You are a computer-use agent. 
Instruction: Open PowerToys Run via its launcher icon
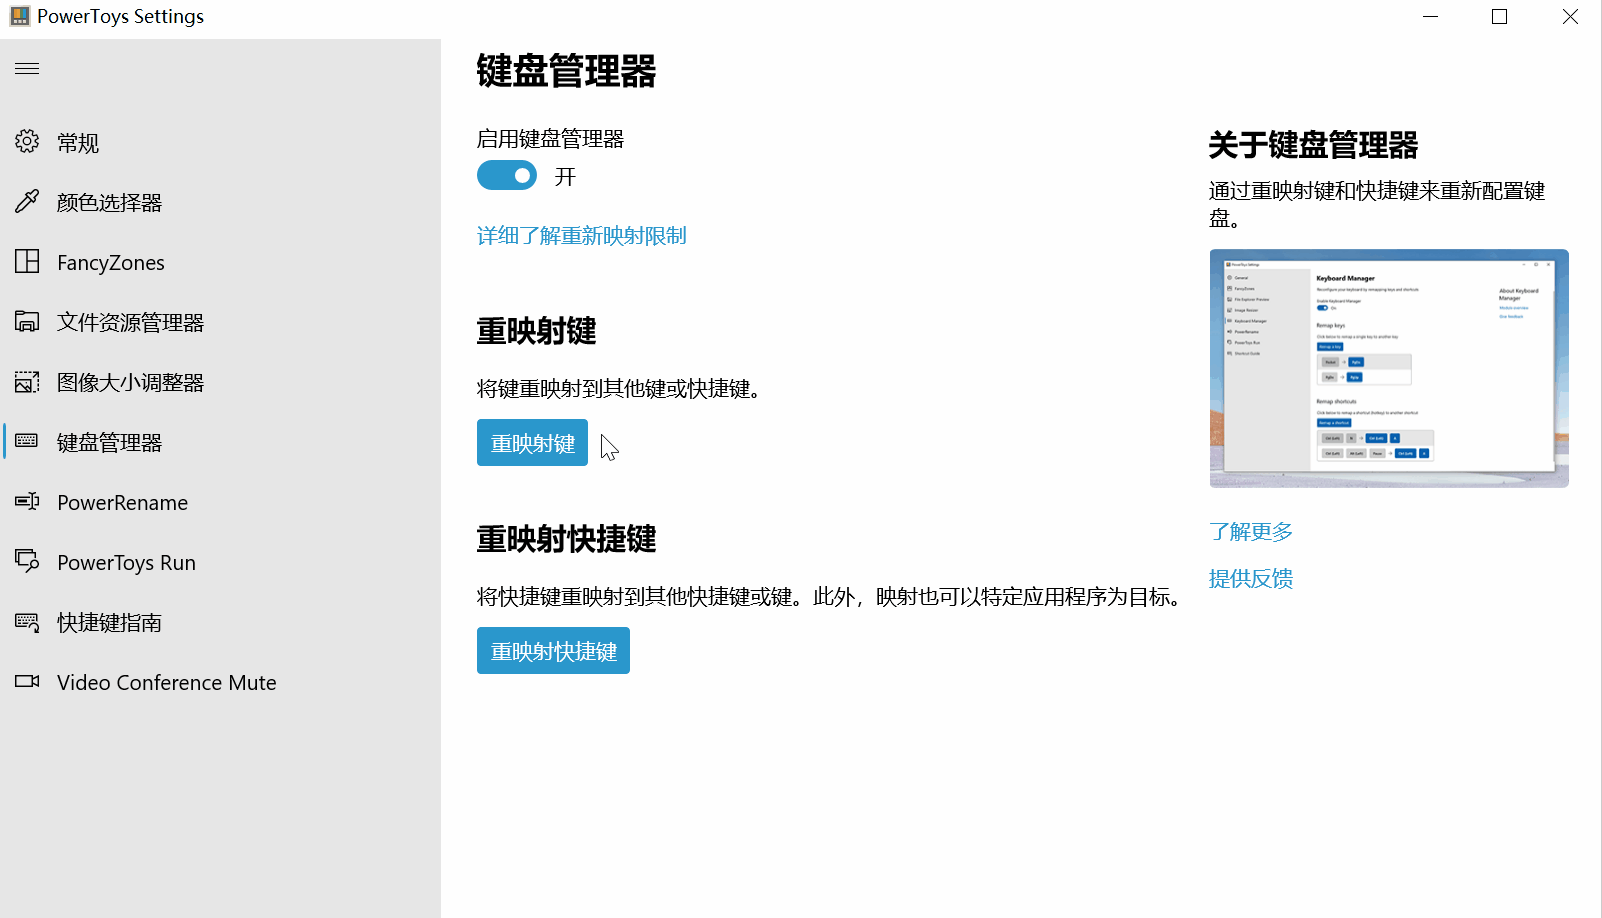coord(27,561)
